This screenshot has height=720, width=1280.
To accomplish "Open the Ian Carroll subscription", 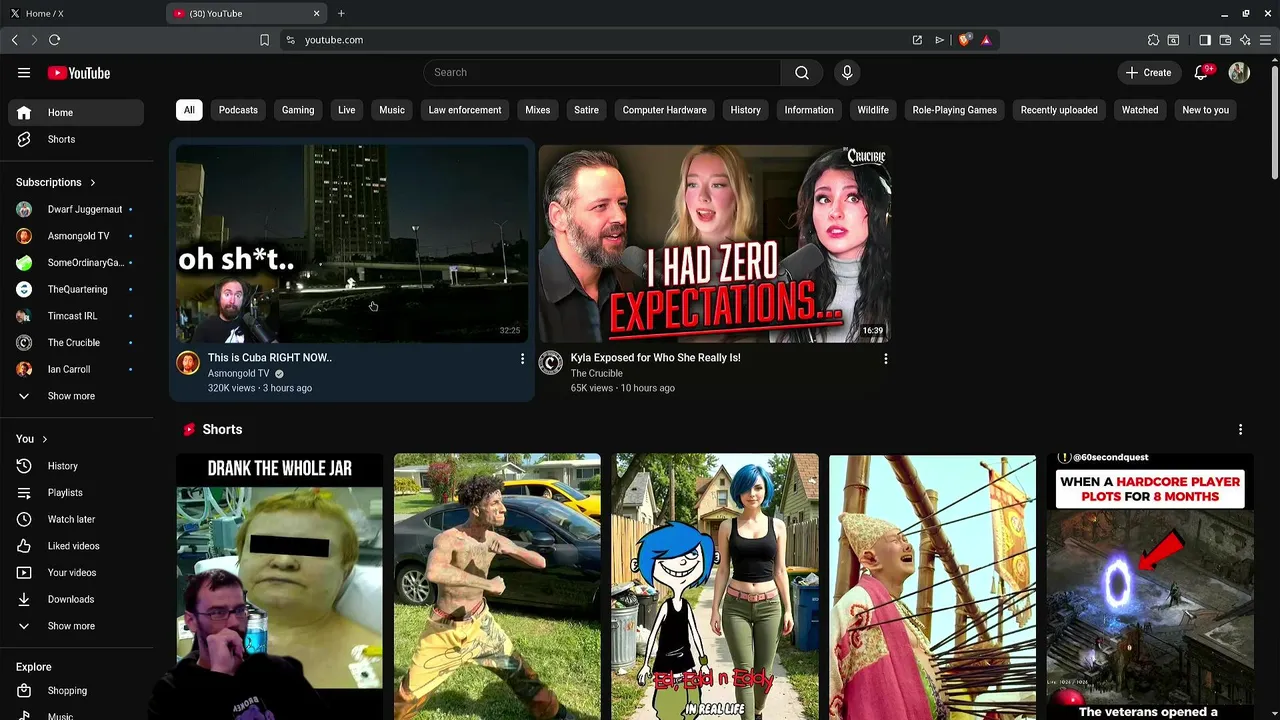I will click(x=76, y=369).
